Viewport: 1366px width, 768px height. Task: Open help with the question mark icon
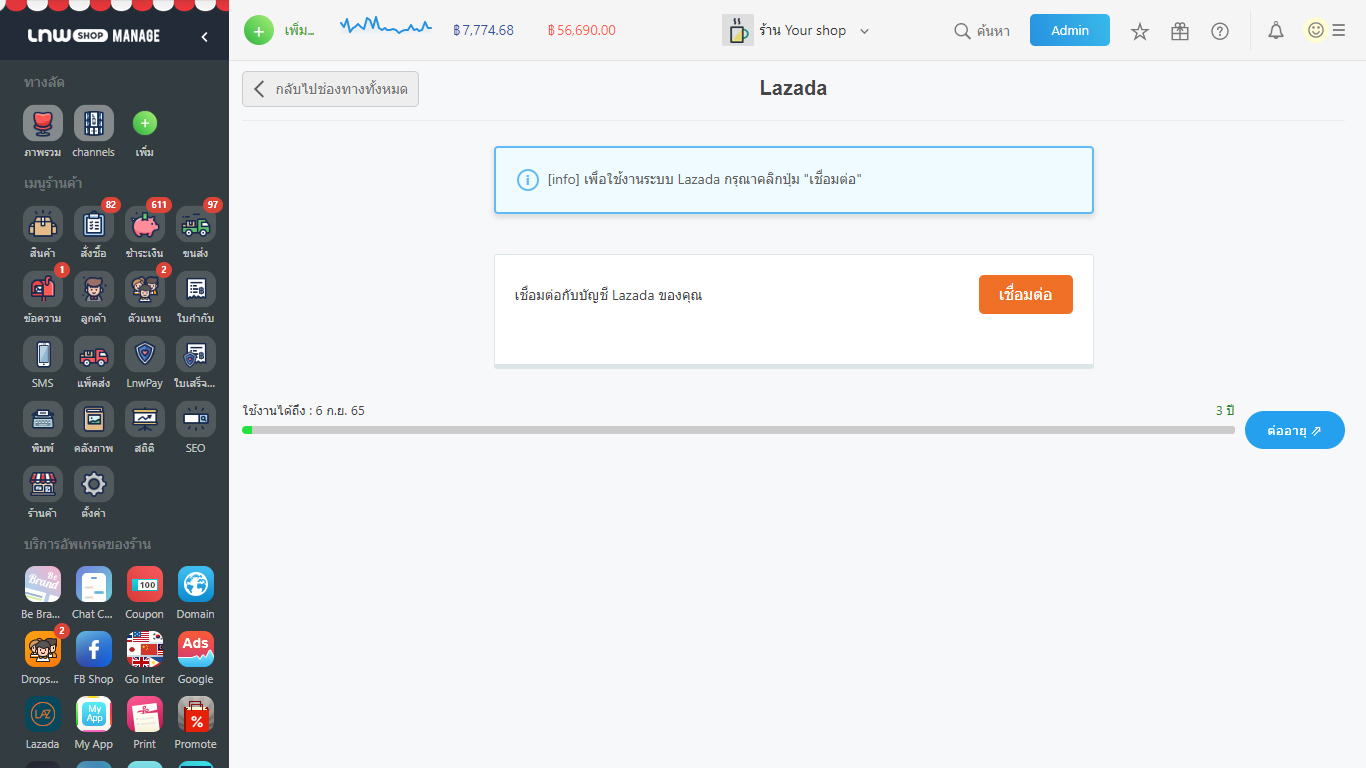click(x=1220, y=31)
